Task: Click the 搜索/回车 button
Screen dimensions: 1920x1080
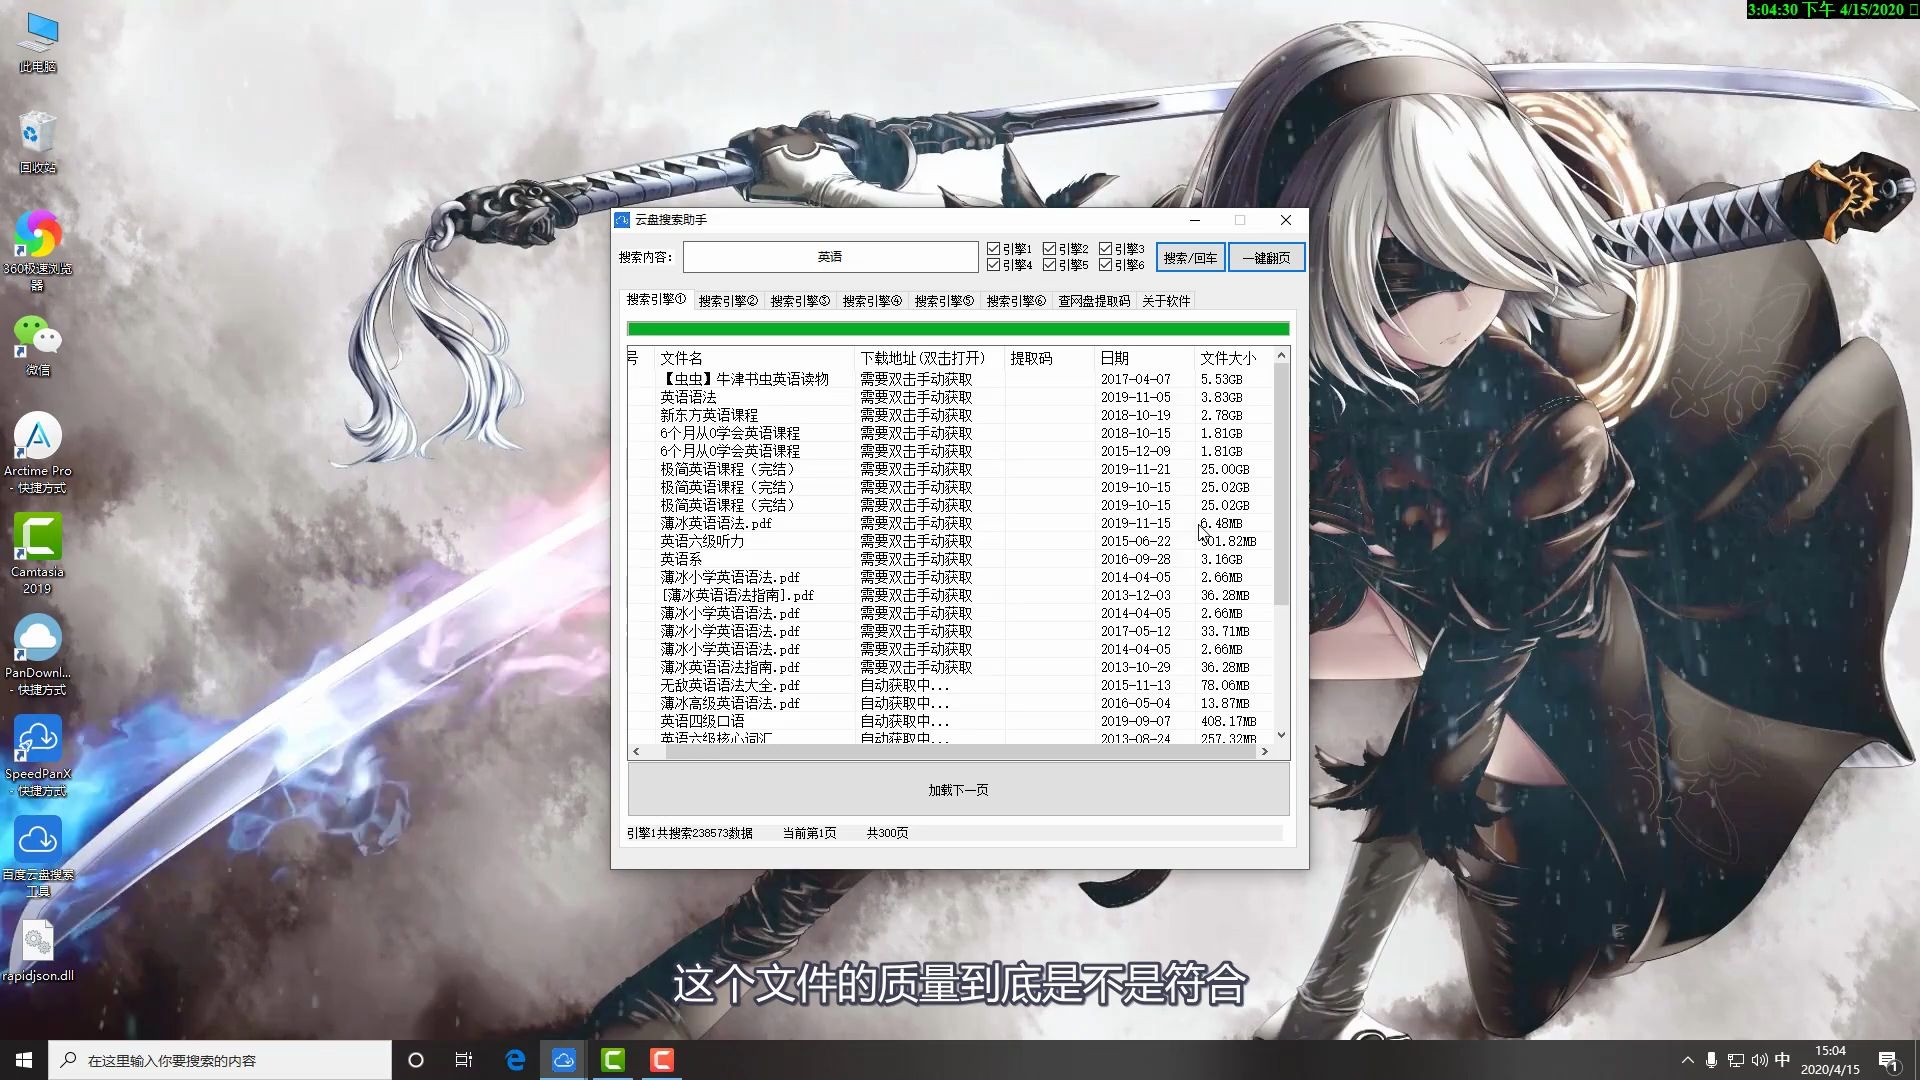Action: 1190,258
